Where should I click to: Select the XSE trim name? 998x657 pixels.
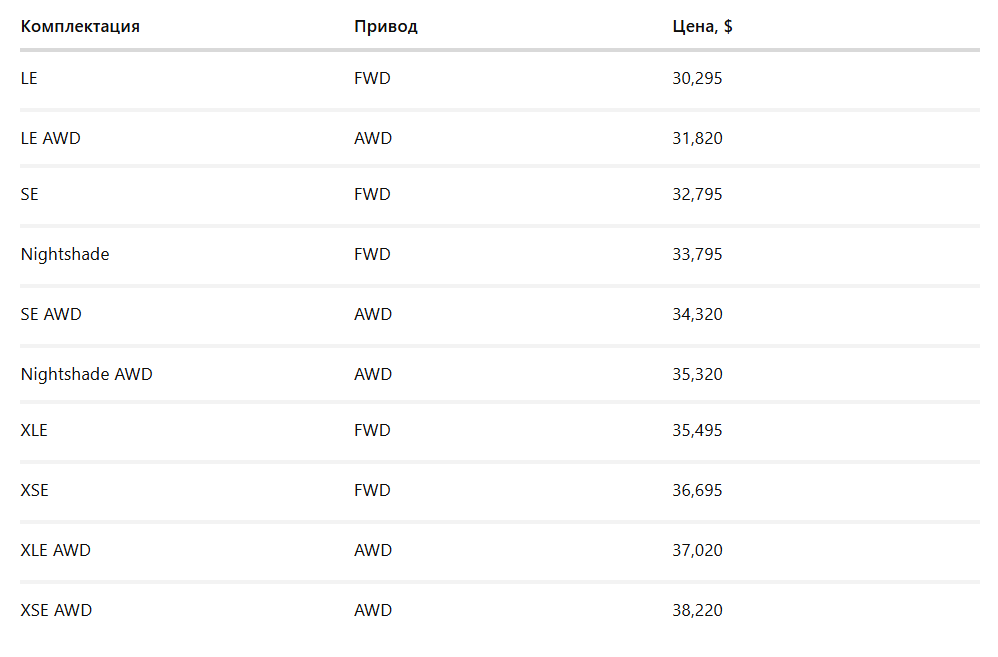pos(34,490)
